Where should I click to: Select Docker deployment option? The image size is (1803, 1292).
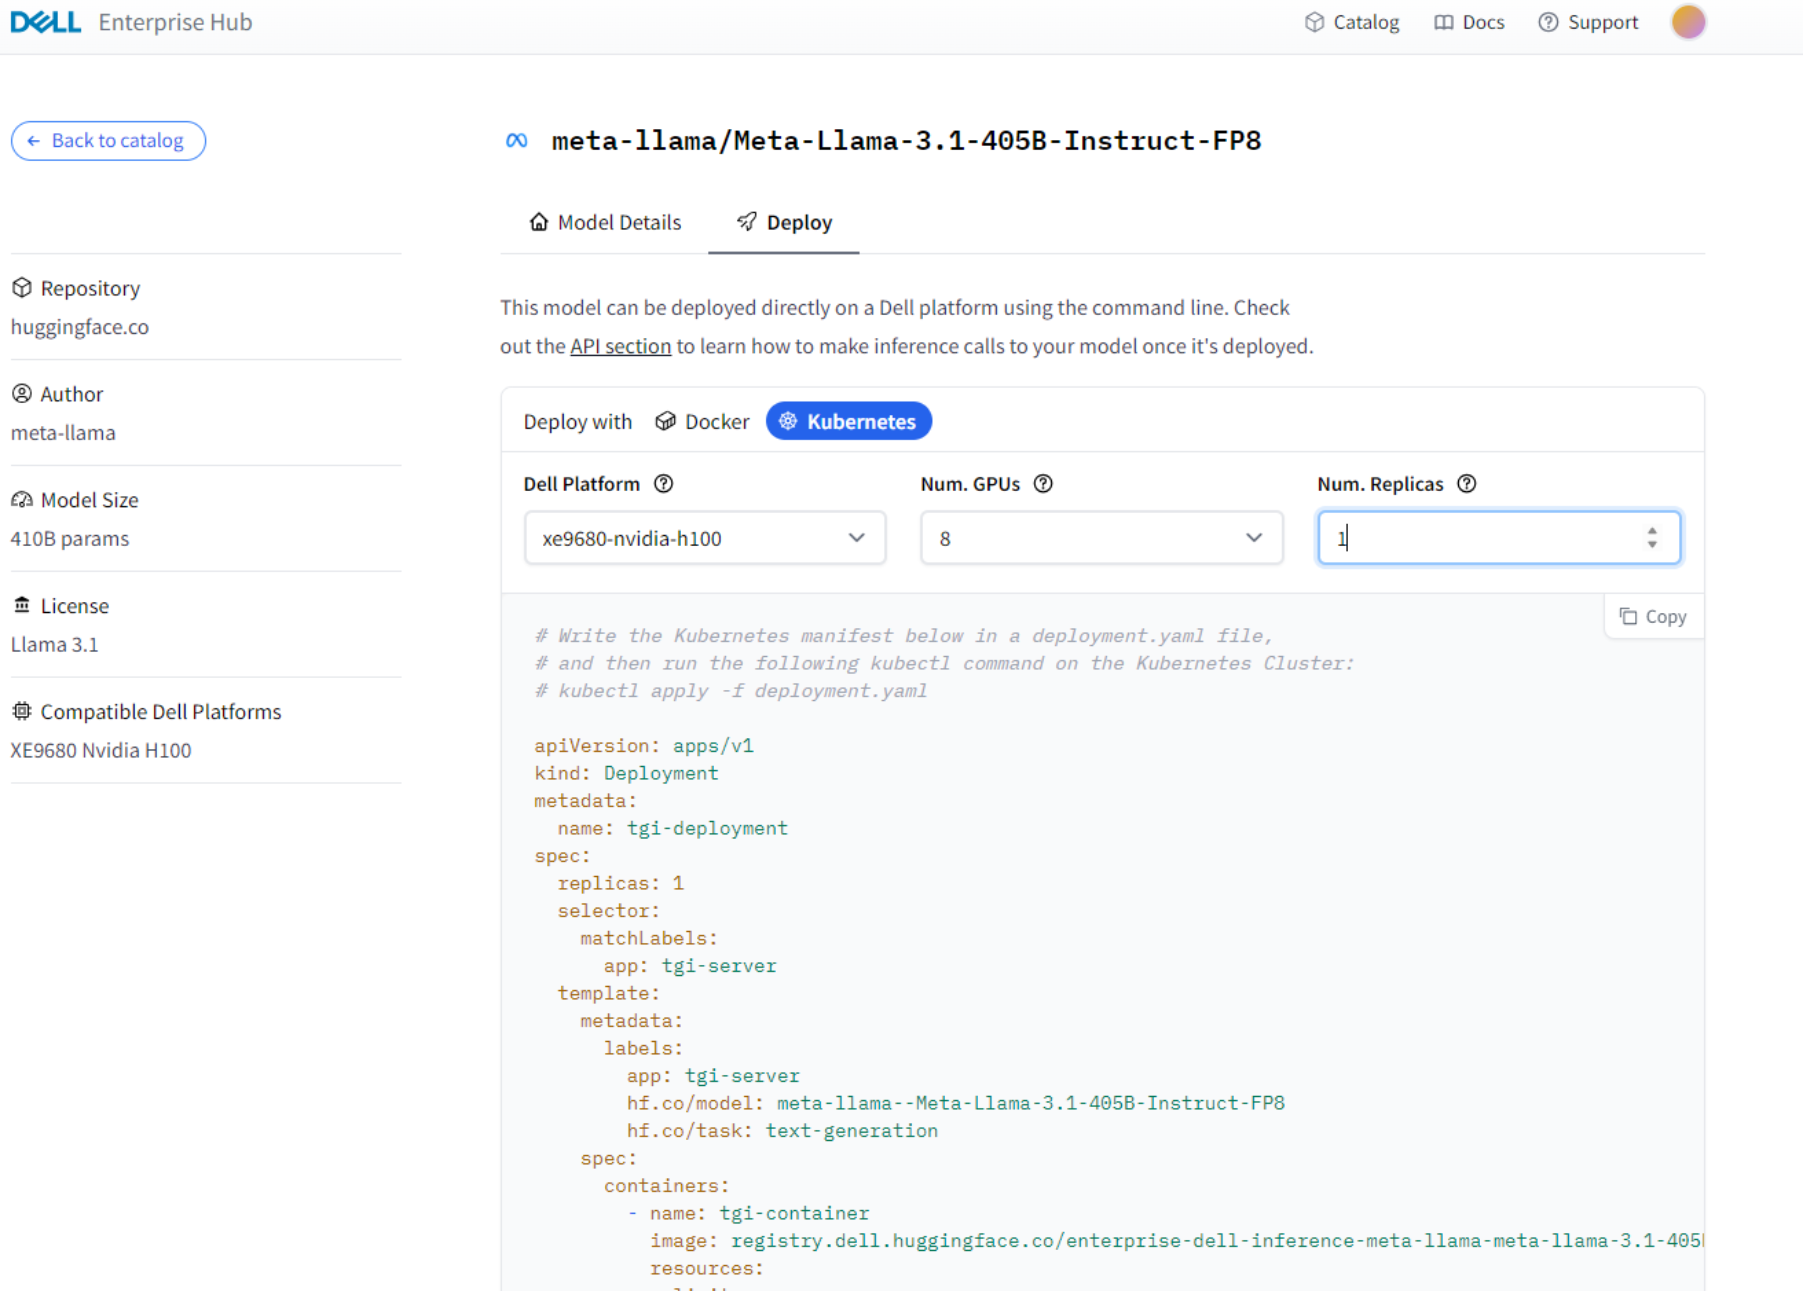tap(702, 422)
